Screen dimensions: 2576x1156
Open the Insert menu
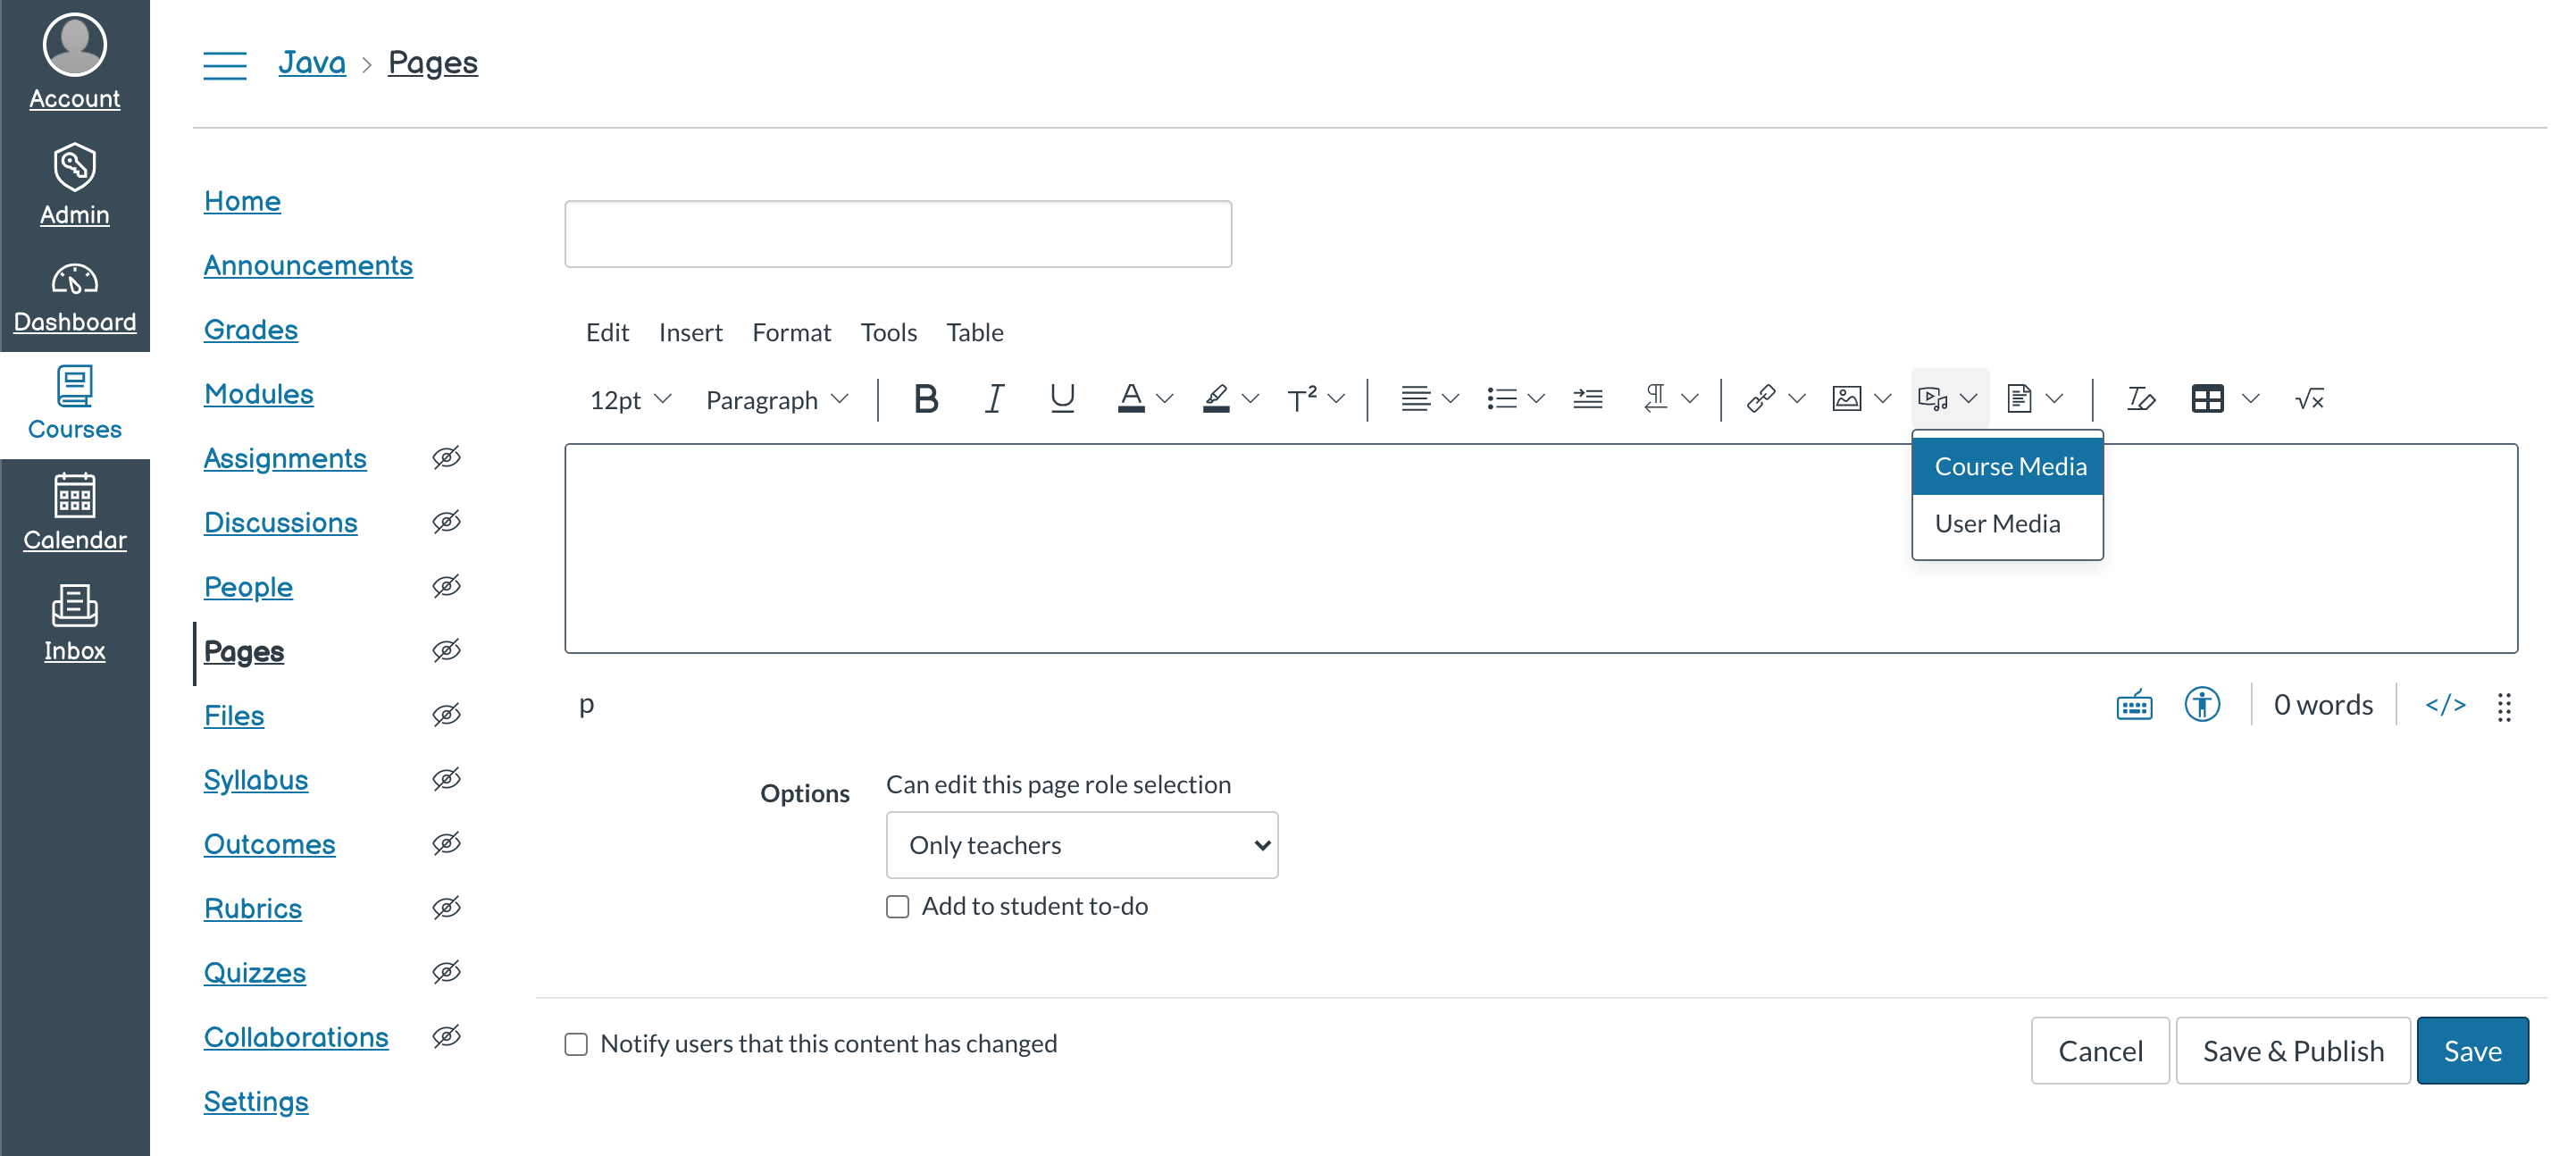(689, 332)
